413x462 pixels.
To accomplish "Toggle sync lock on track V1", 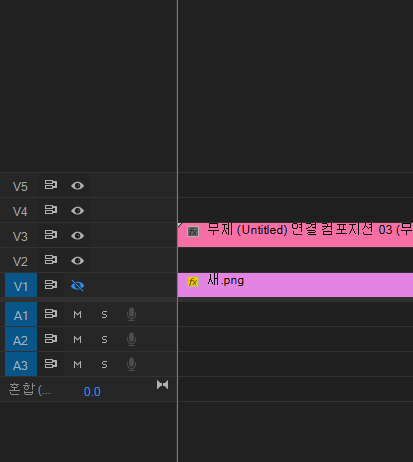I will click(x=51, y=285).
